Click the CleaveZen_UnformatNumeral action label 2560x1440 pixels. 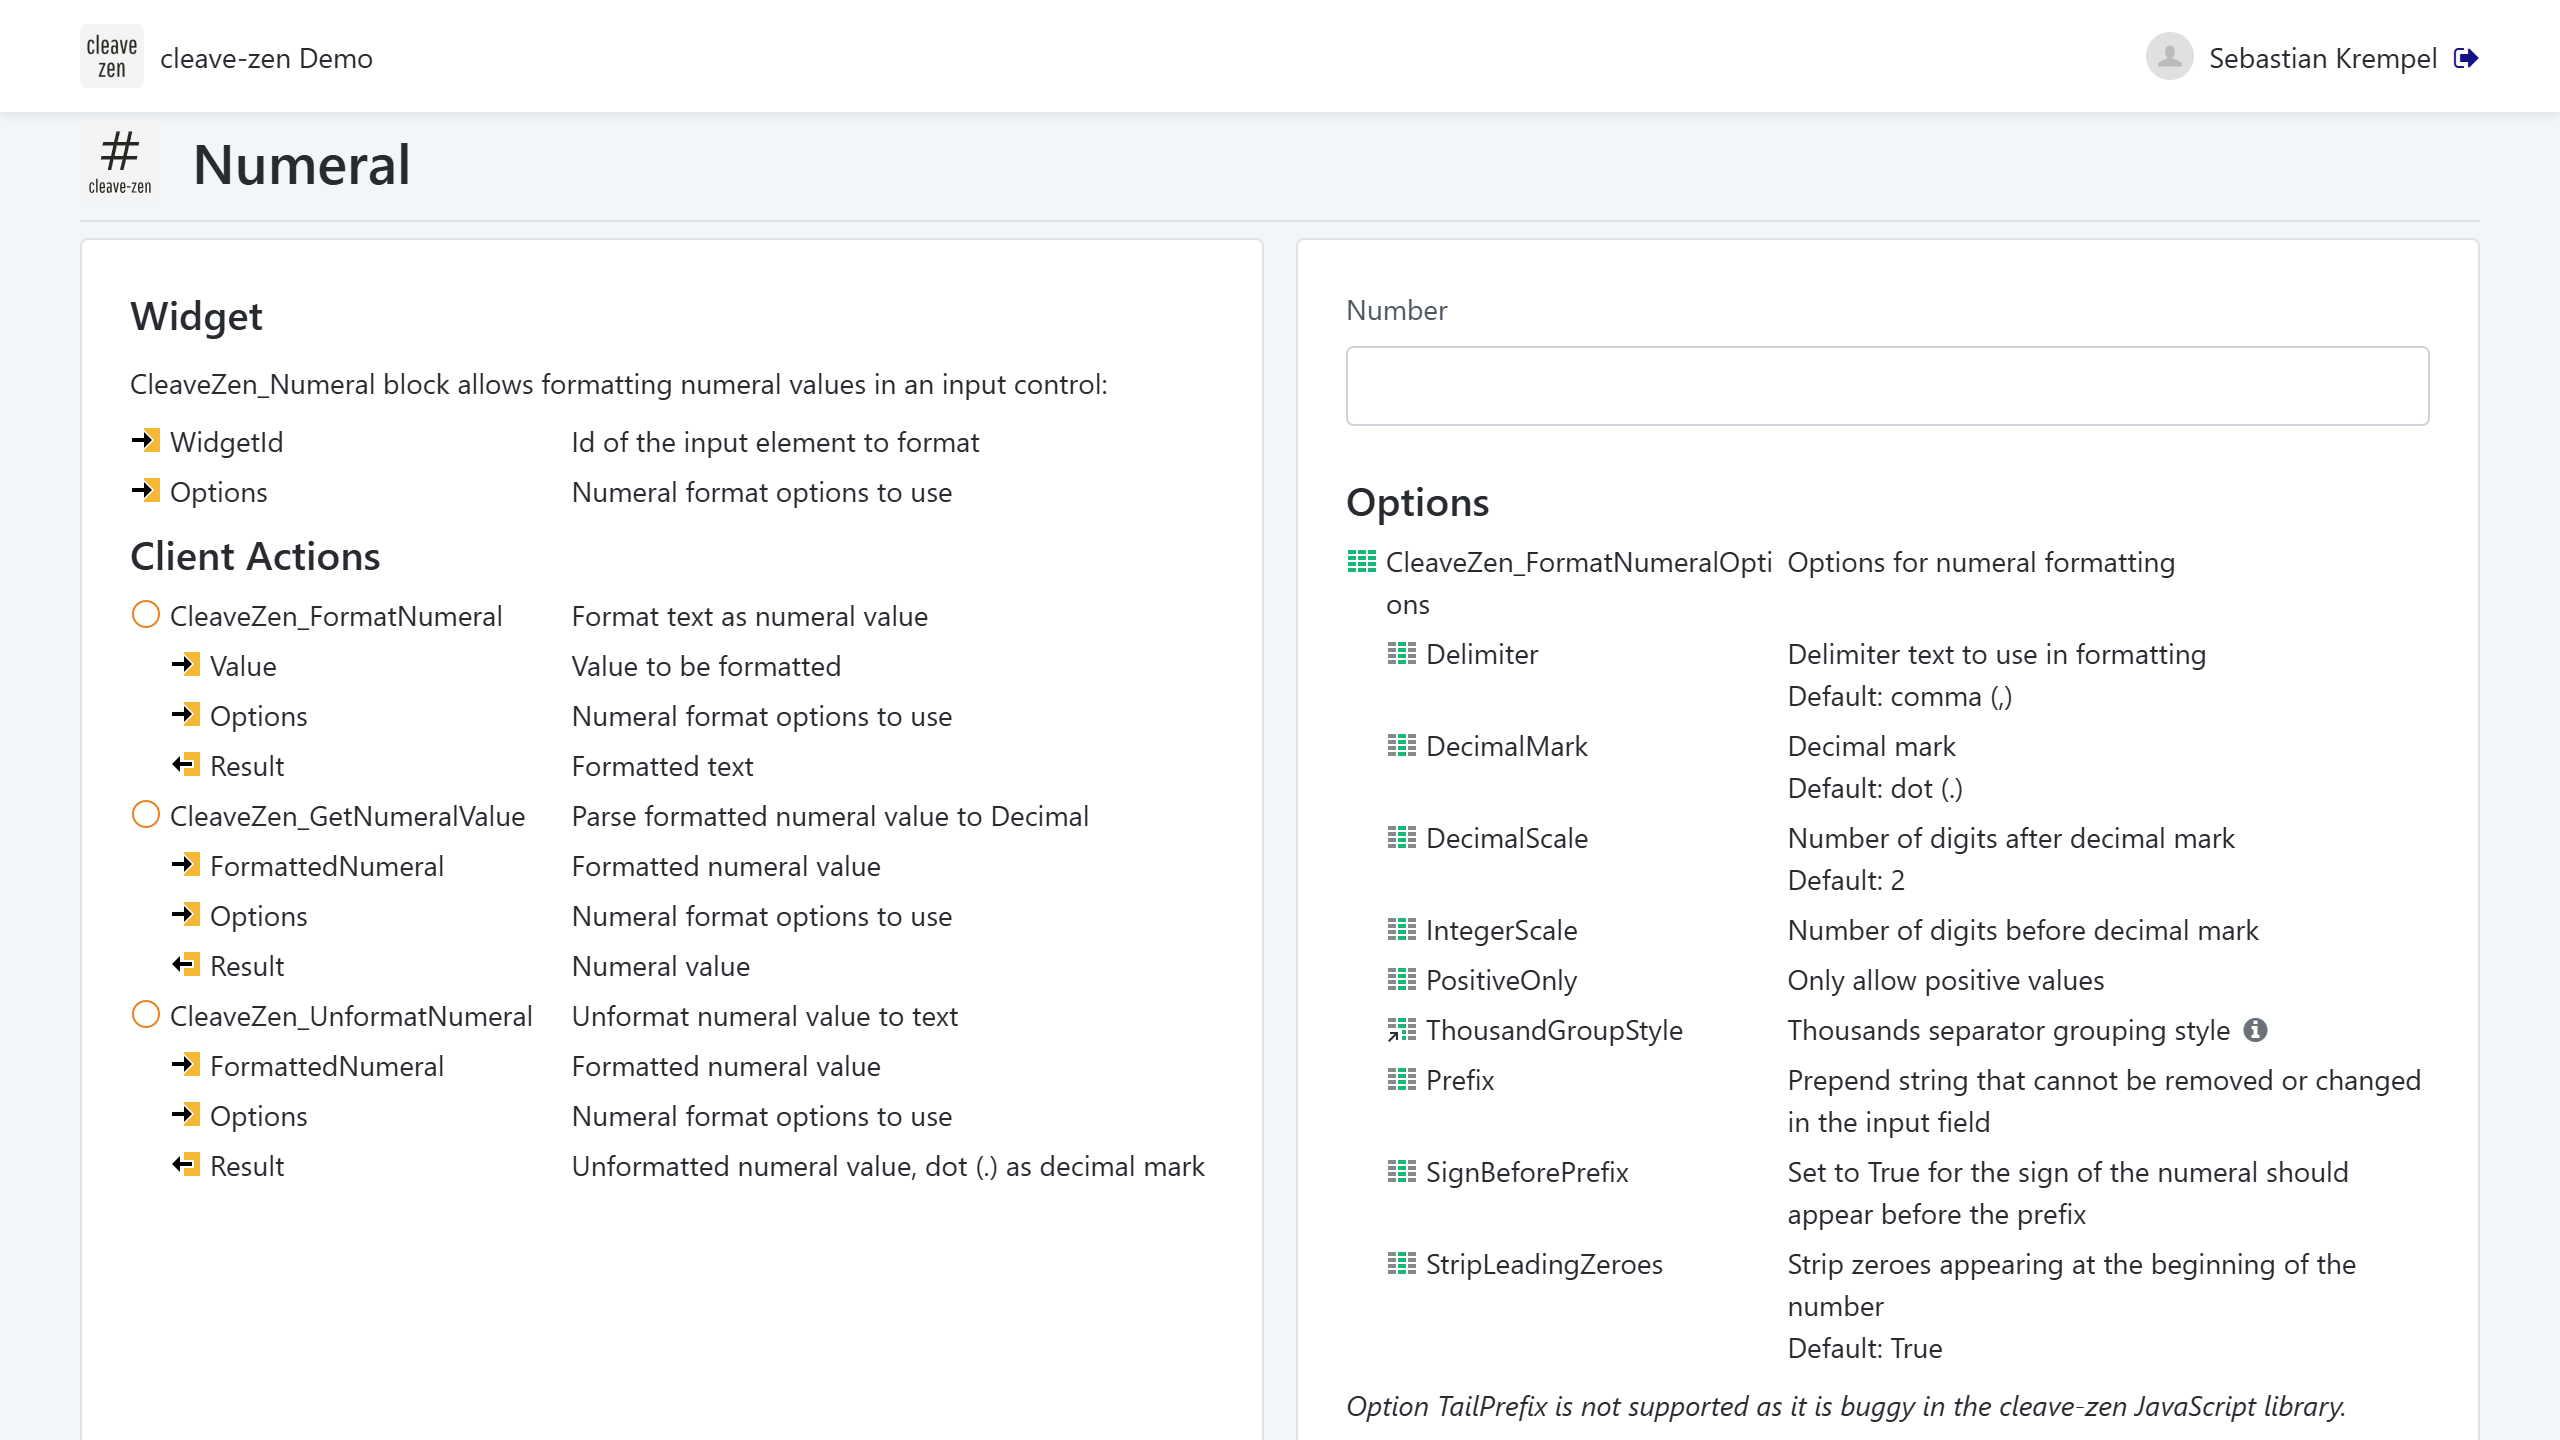tap(351, 1016)
